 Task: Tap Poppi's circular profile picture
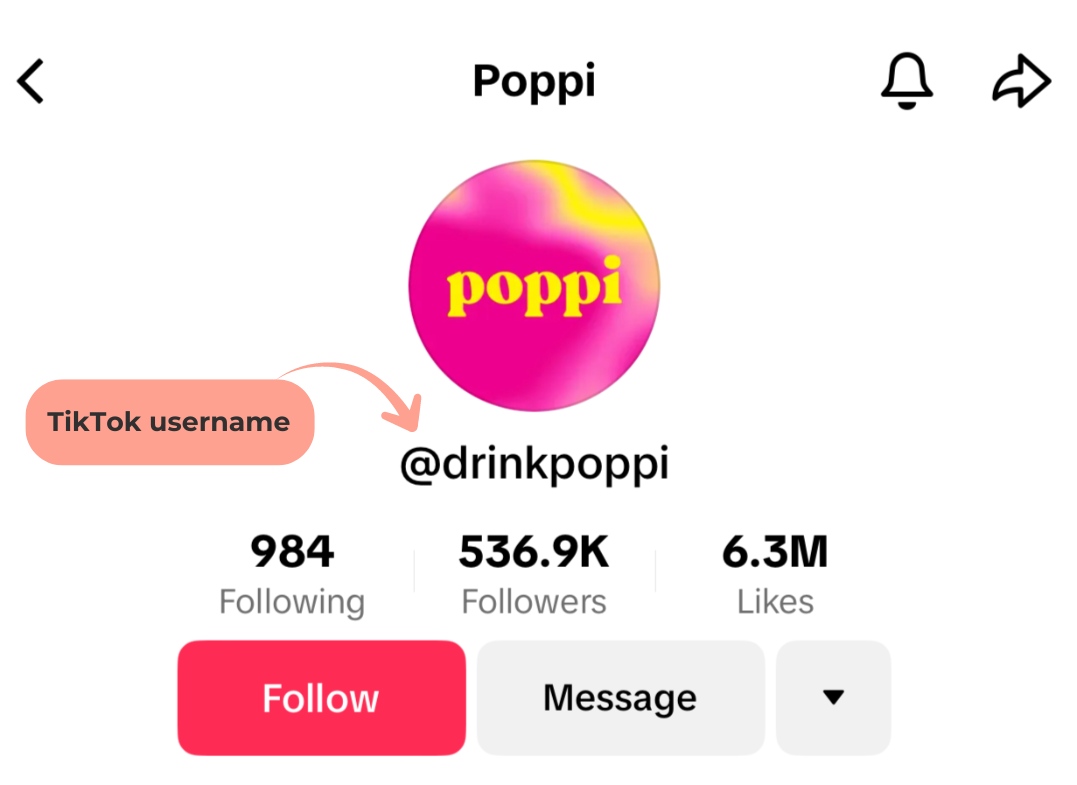pyautogui.click(x=534, y=285)
